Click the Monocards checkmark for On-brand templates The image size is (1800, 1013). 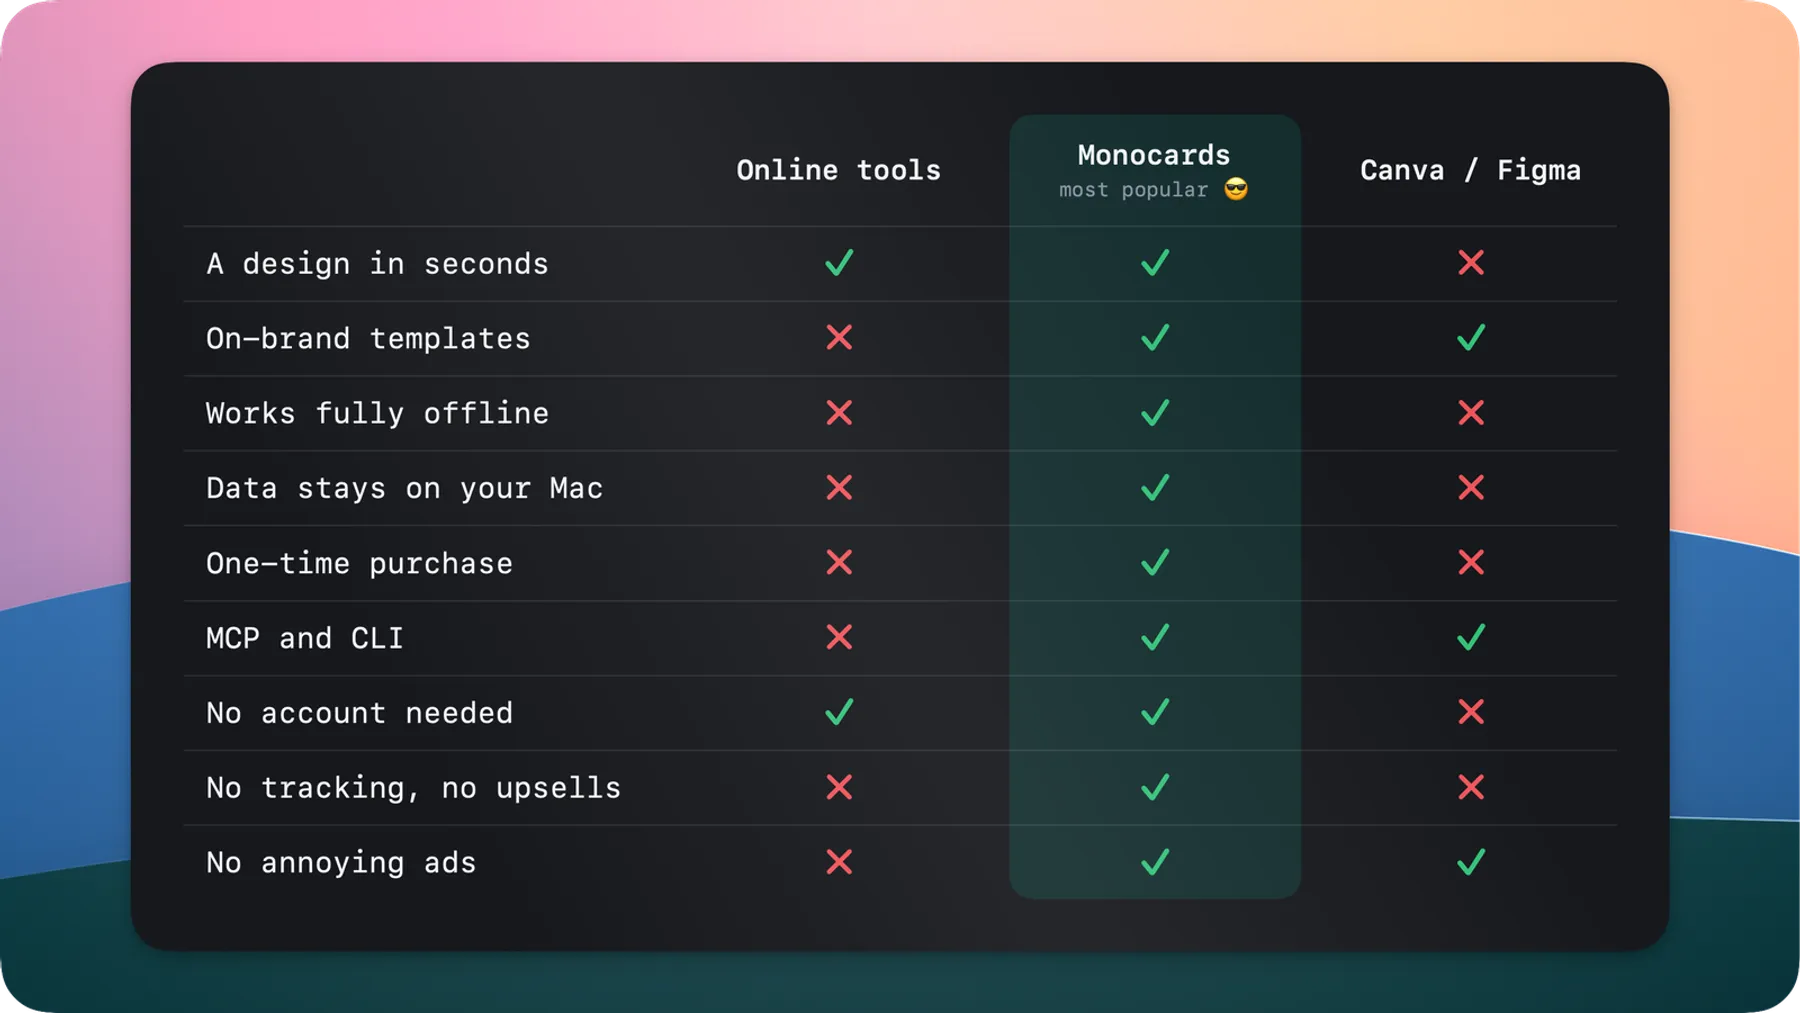click(x=1155, y=338)
